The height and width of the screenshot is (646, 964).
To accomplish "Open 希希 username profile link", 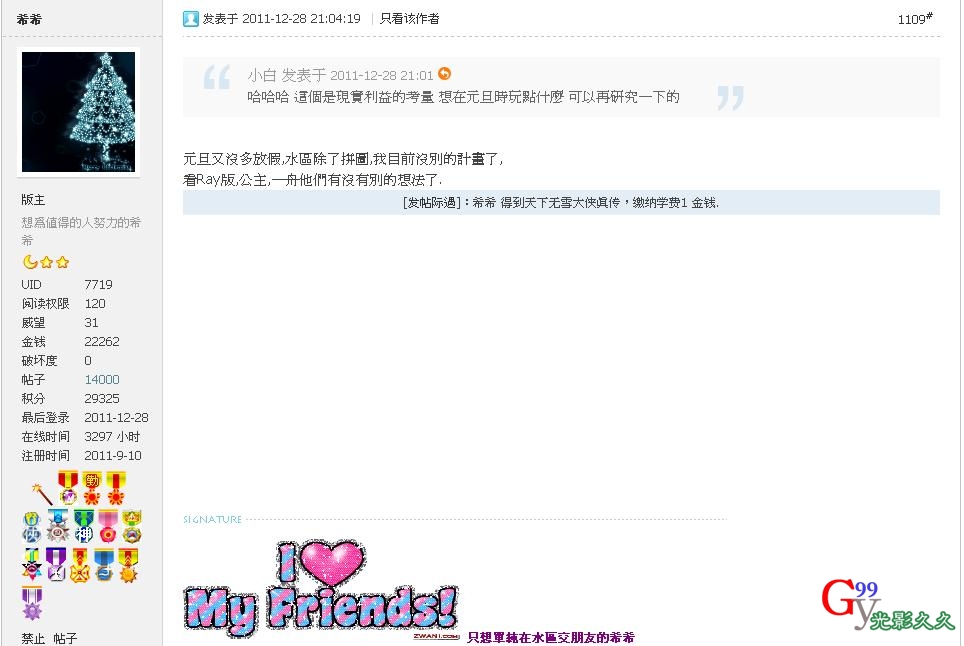I will [x=29, y=19].
